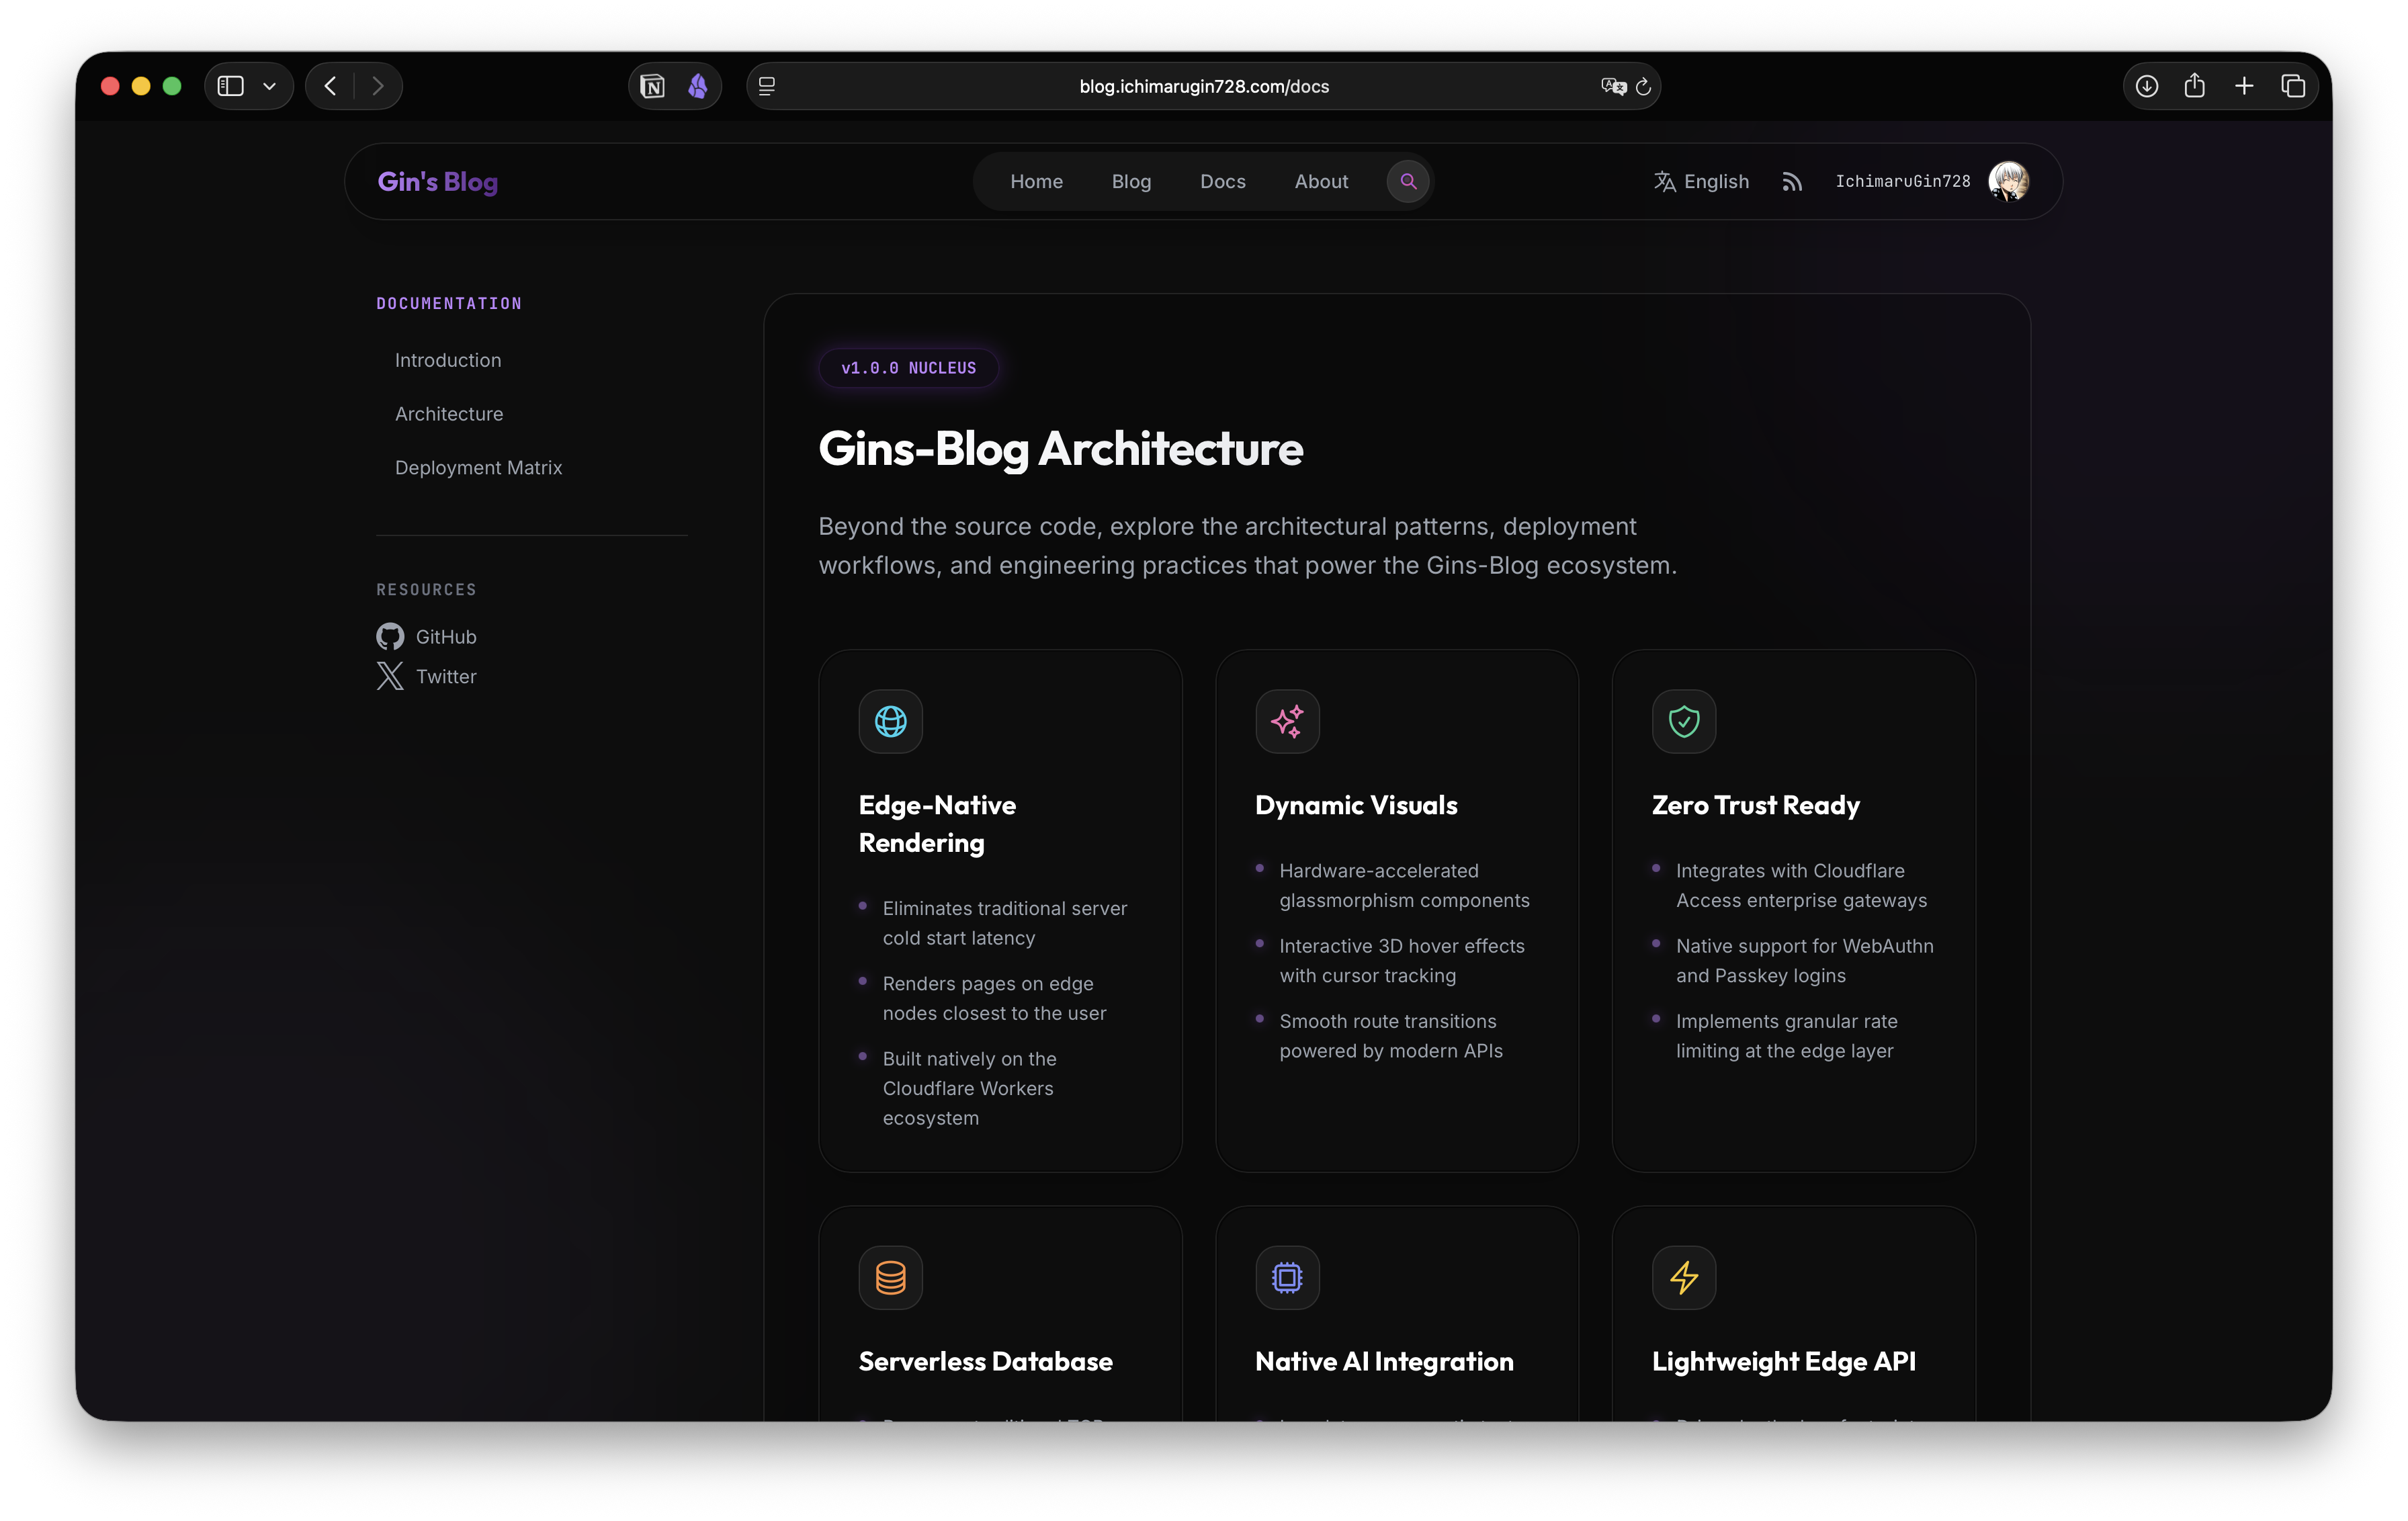Enter full screen with the green button

point(172,86)
